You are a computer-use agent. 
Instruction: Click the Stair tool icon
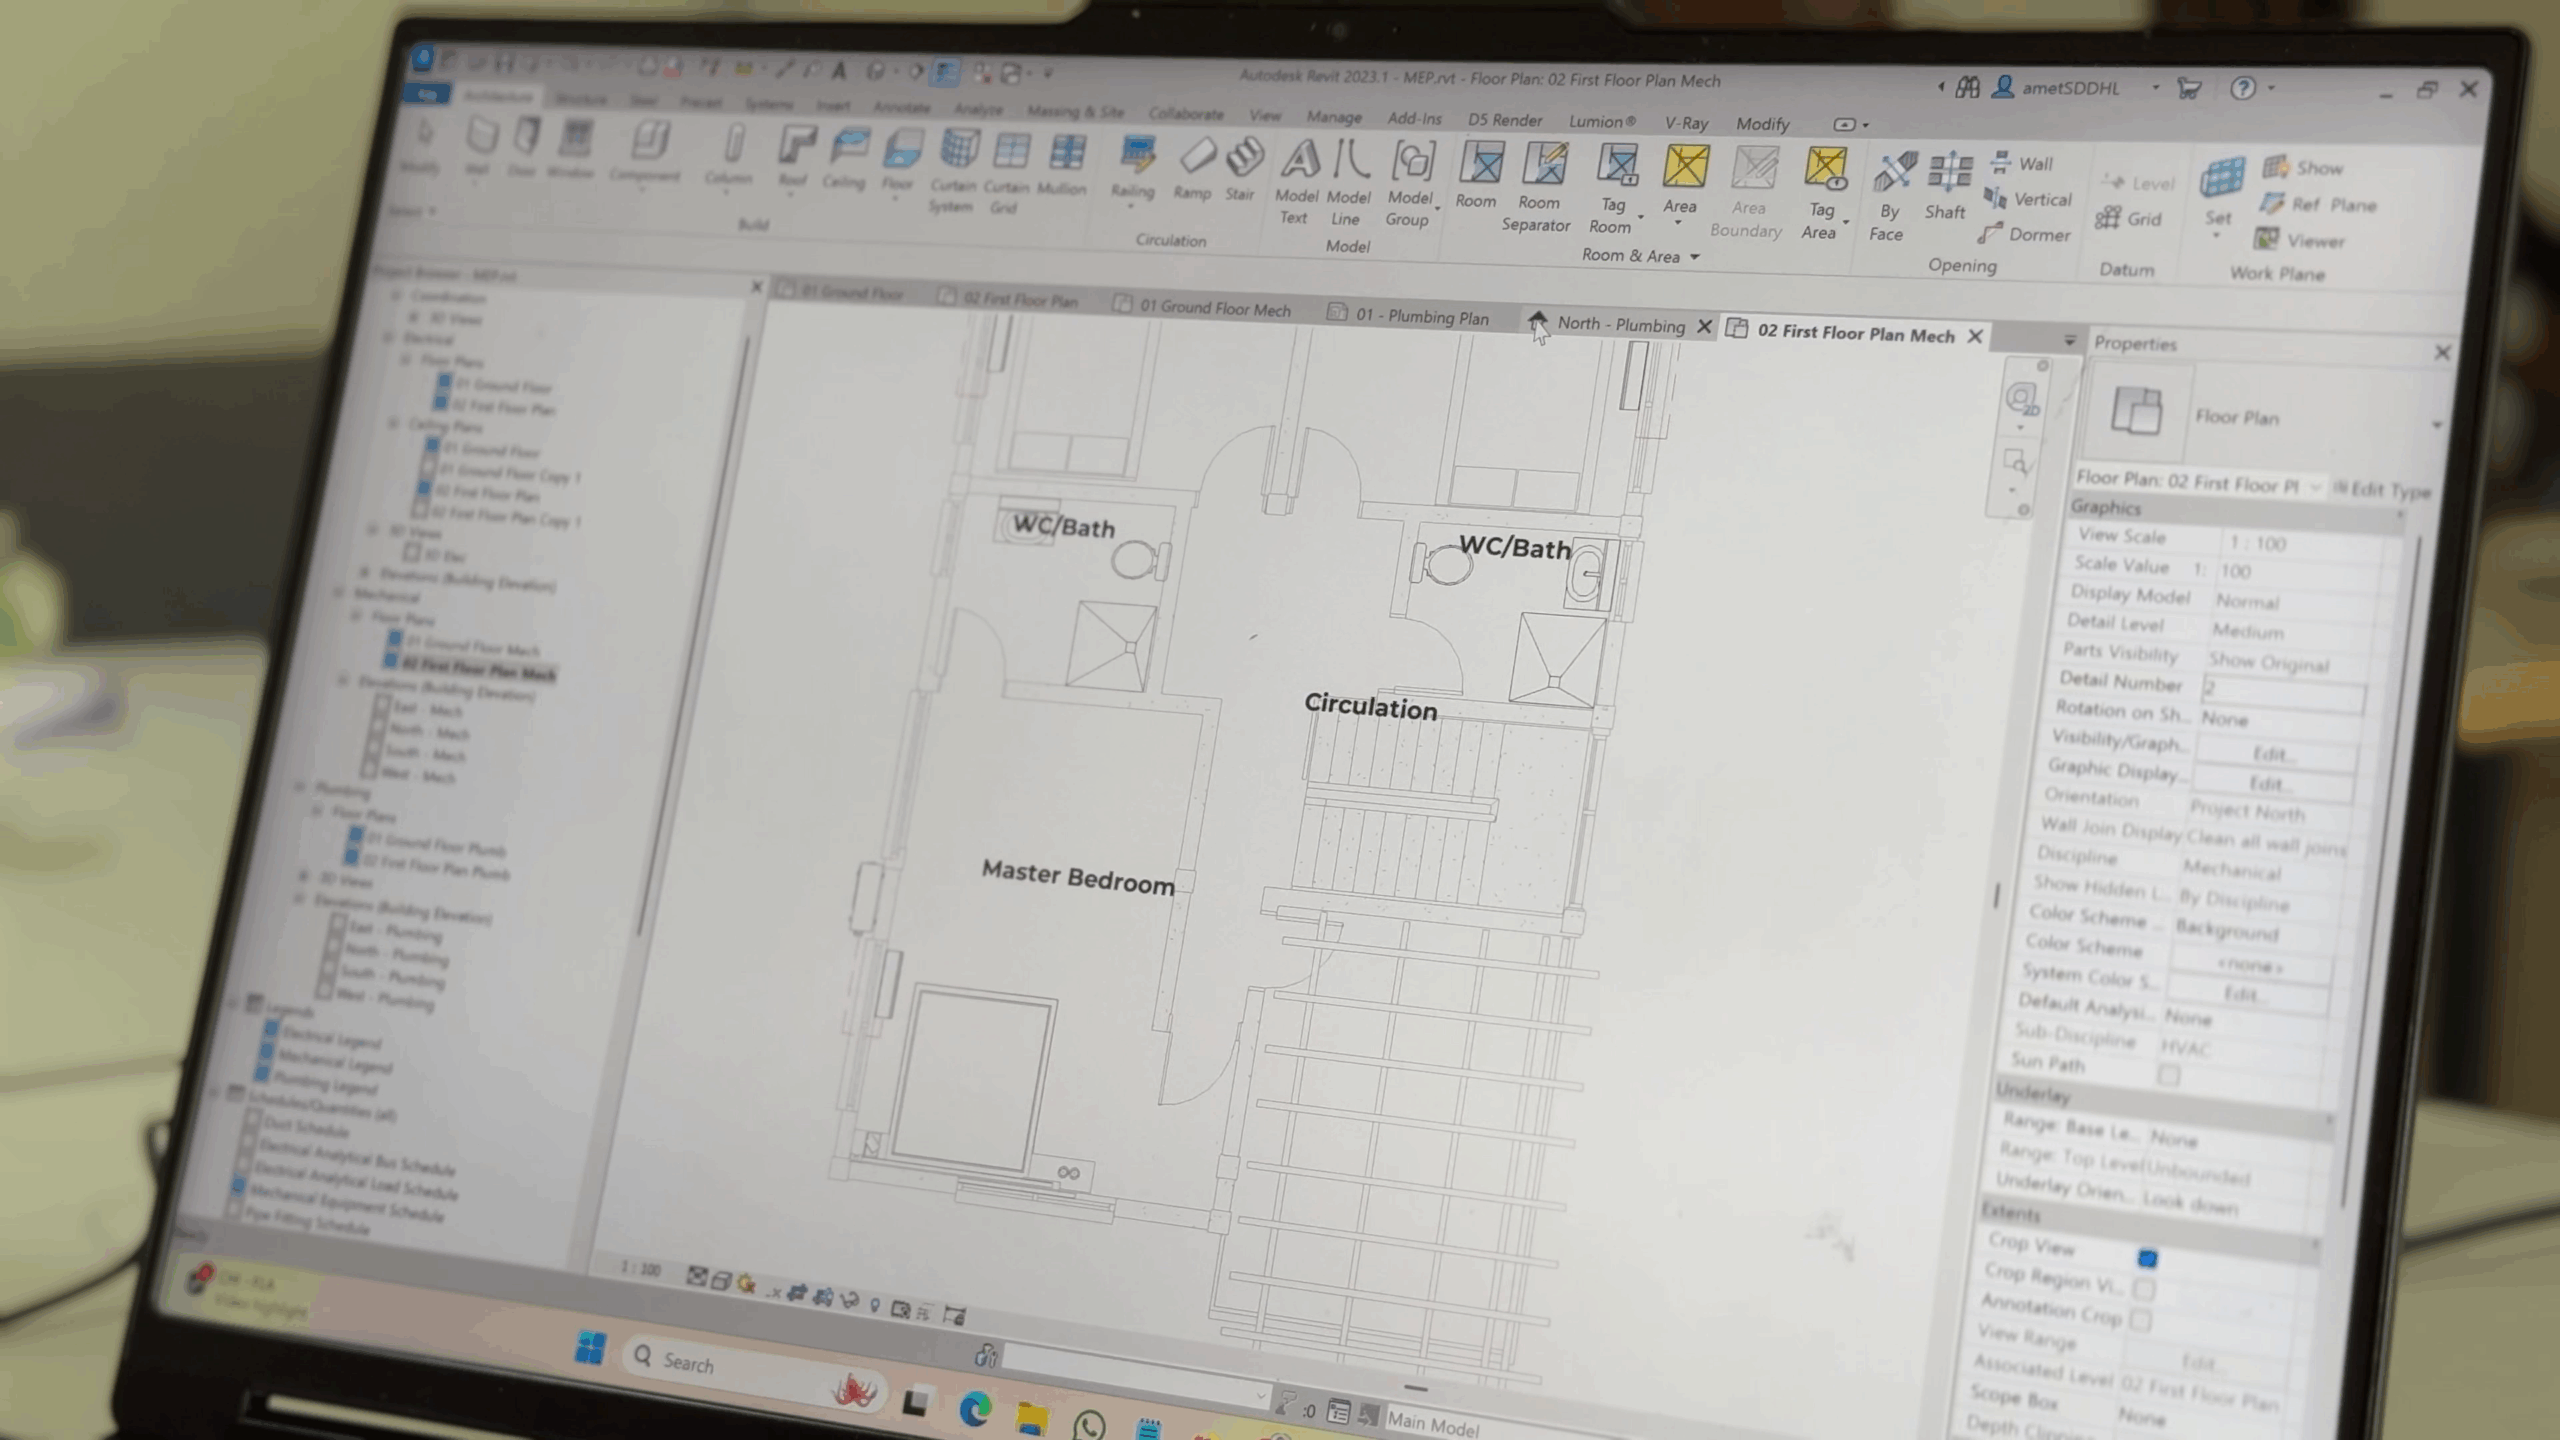point(1244,158)
